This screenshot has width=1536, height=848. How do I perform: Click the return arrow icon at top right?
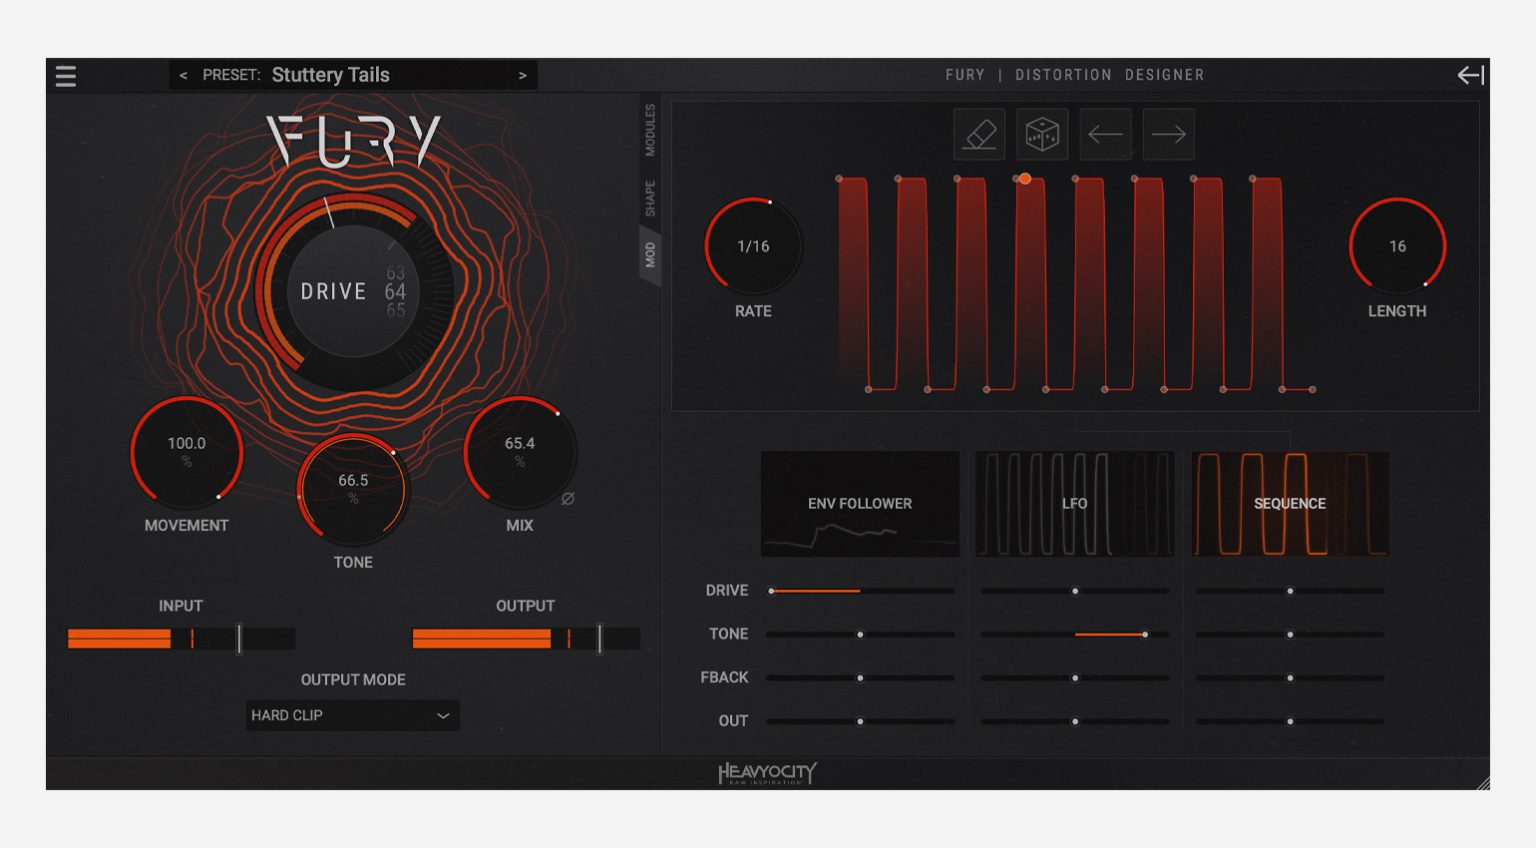1472,75
